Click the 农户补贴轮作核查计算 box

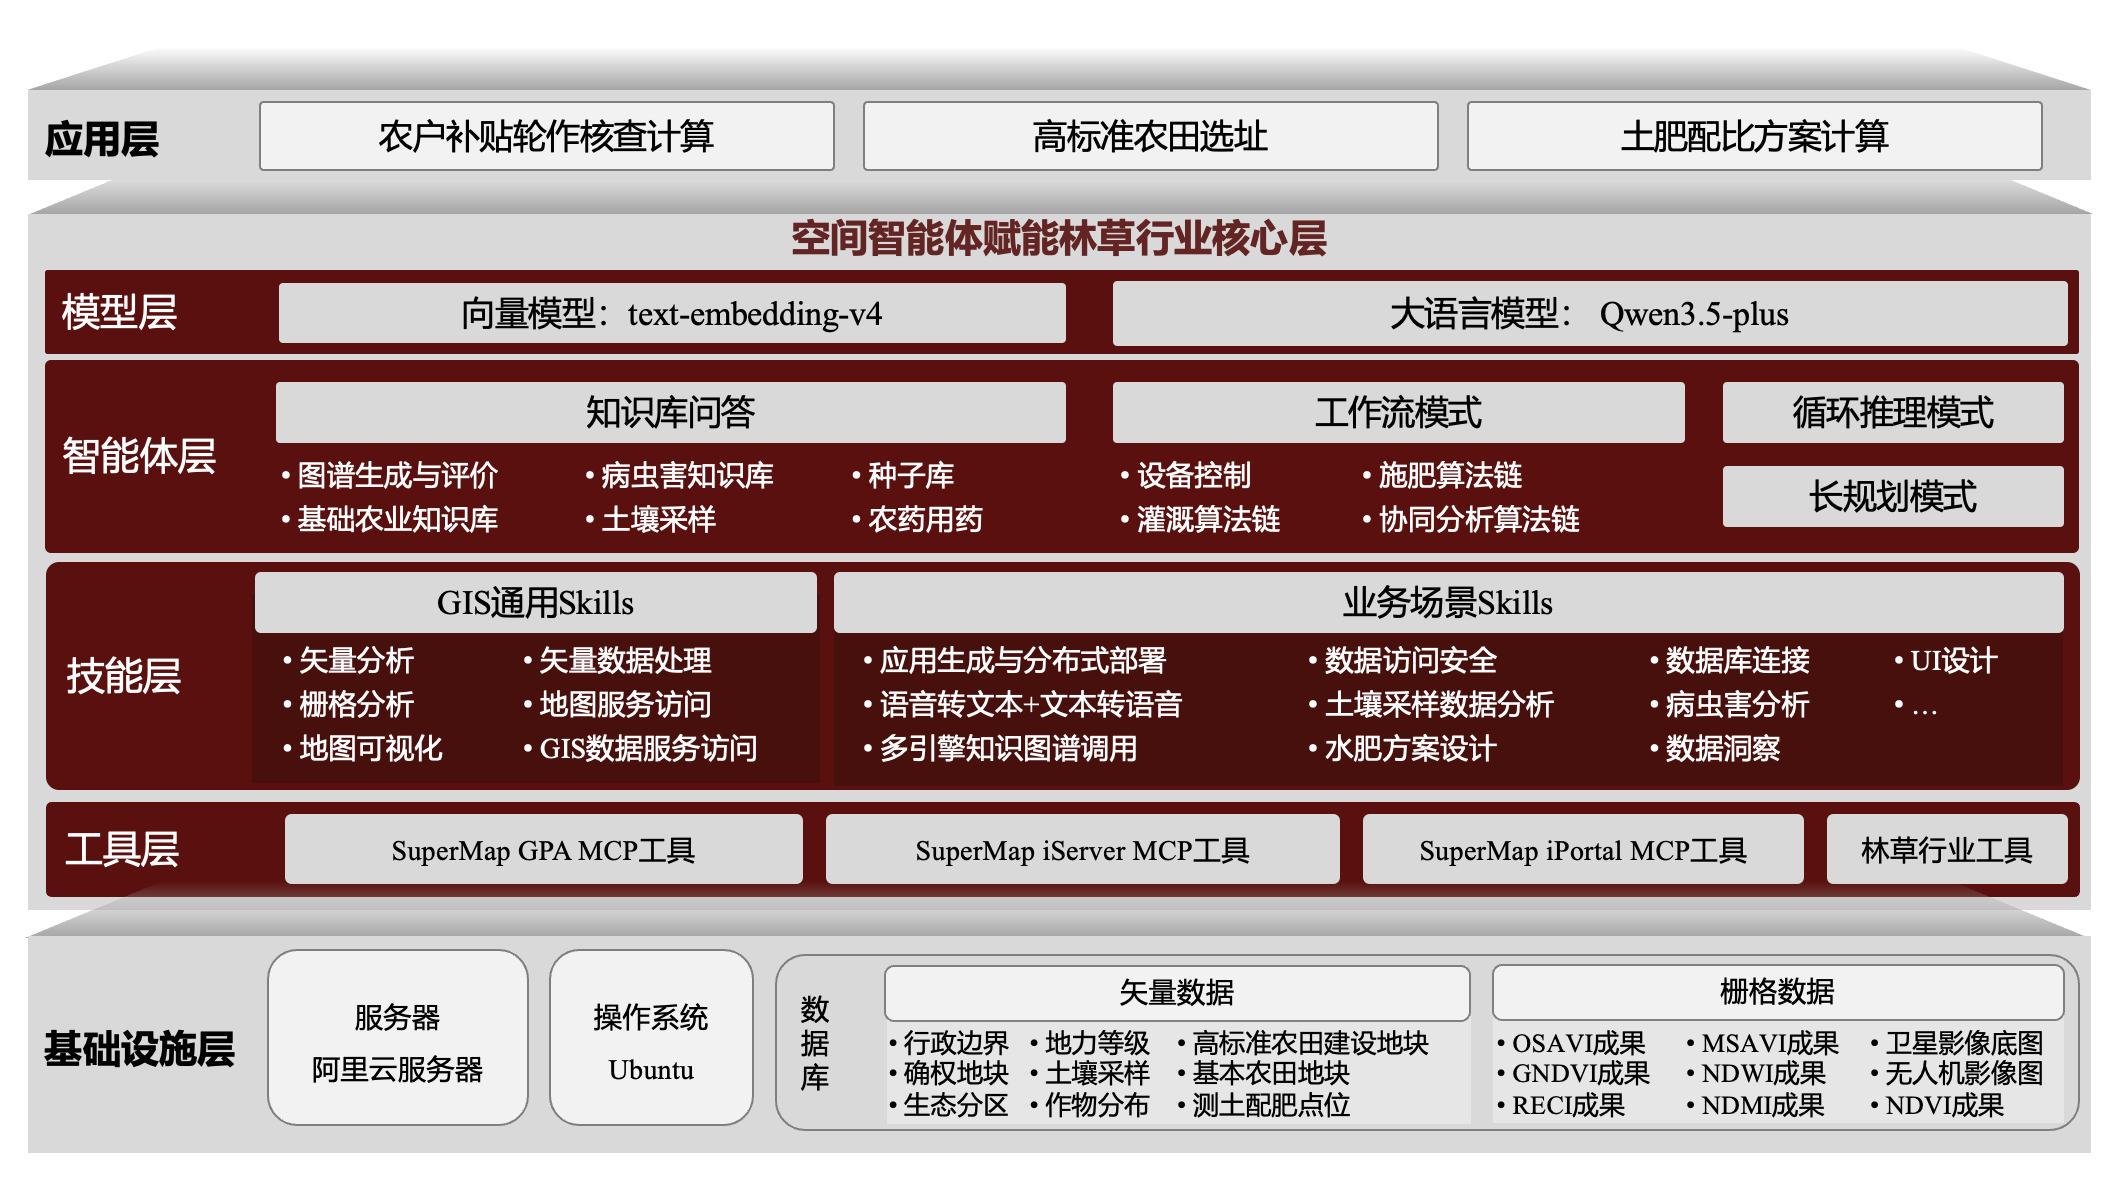546,136
